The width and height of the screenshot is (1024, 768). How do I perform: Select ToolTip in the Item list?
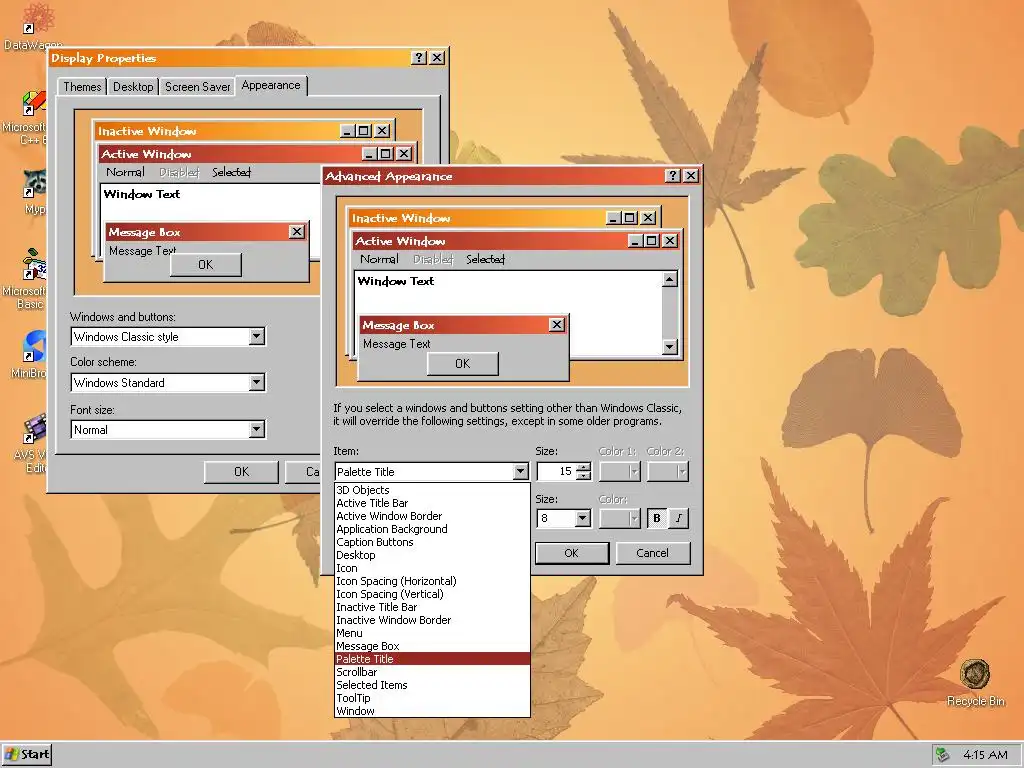432,698
